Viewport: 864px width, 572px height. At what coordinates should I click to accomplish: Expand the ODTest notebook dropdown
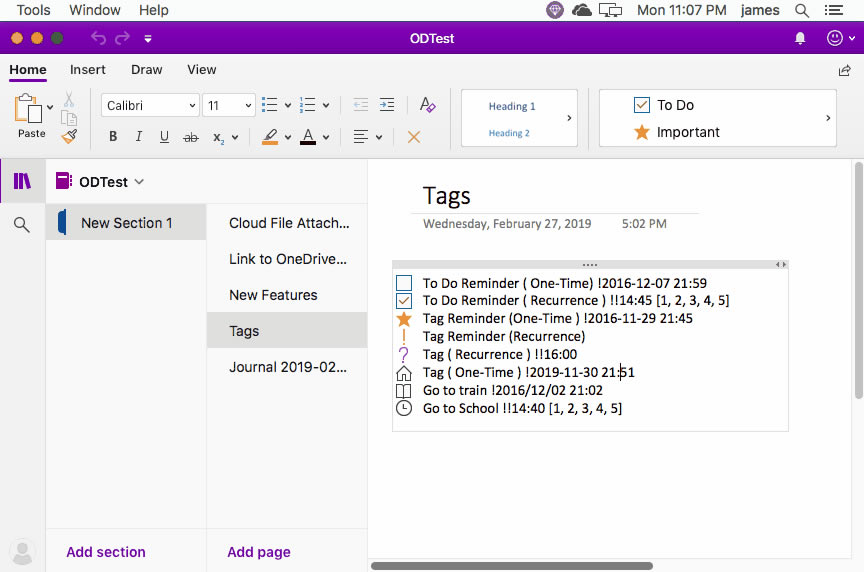[x=139, y=182]
